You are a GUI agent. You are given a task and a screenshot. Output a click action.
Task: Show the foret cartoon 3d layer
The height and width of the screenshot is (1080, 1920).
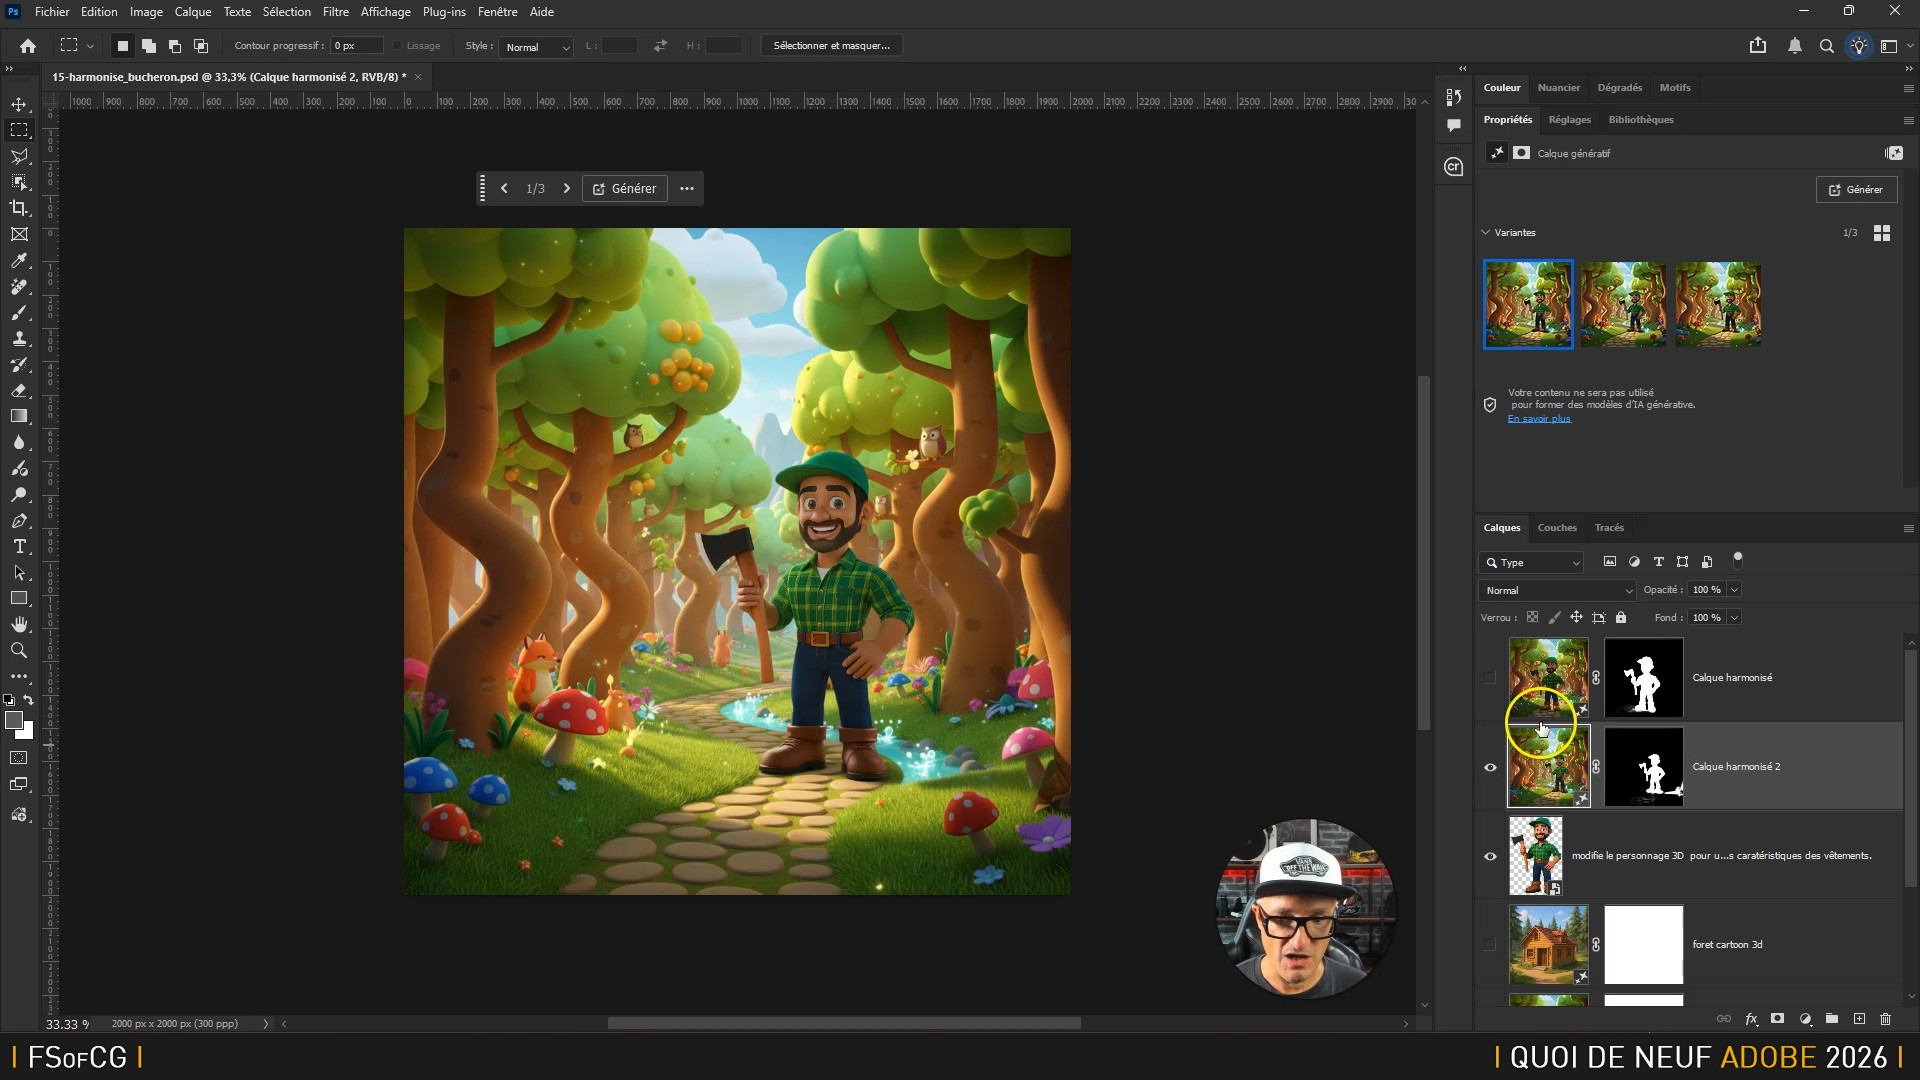point(1490,945)
